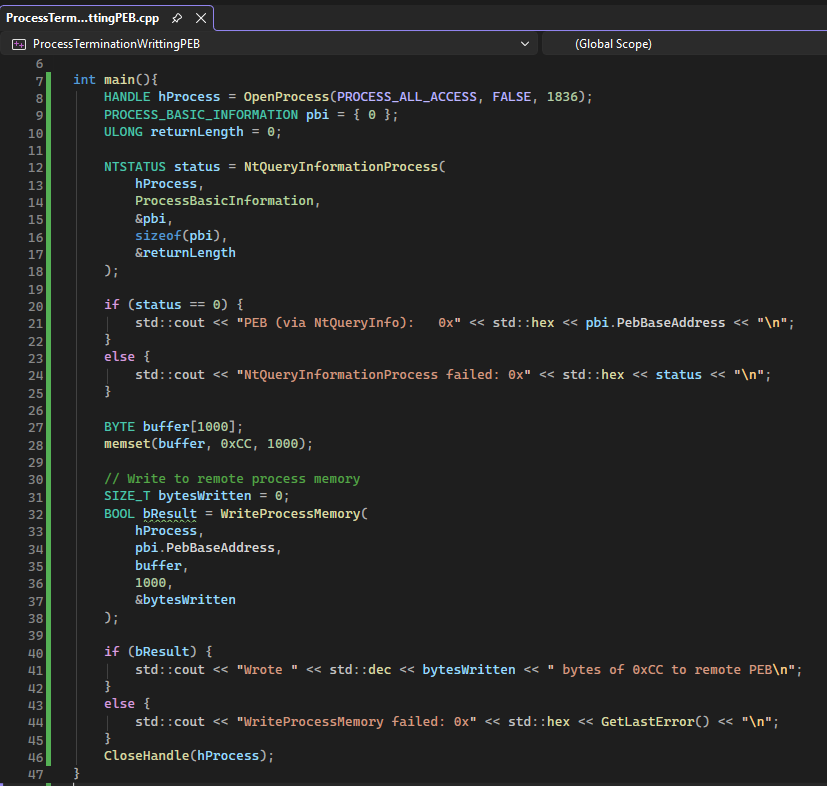Click the comment "Write to remote process memory"

(232, 478)
